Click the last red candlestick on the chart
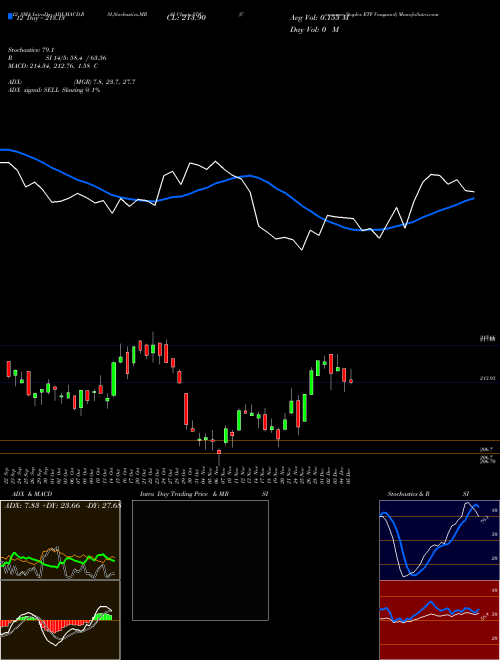This screenshot has width=500, height=660. [351, 381]
